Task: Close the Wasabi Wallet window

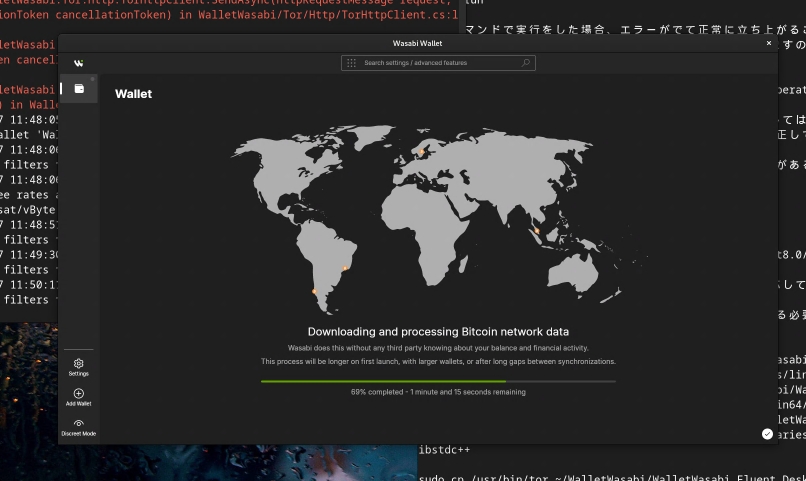Action: point(769,43)
